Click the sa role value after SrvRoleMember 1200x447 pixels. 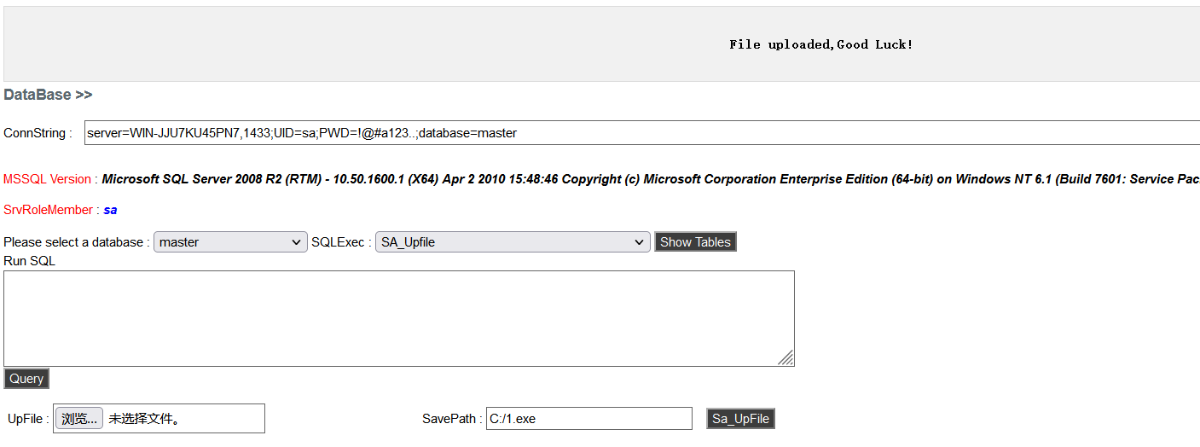click(110, 210)
